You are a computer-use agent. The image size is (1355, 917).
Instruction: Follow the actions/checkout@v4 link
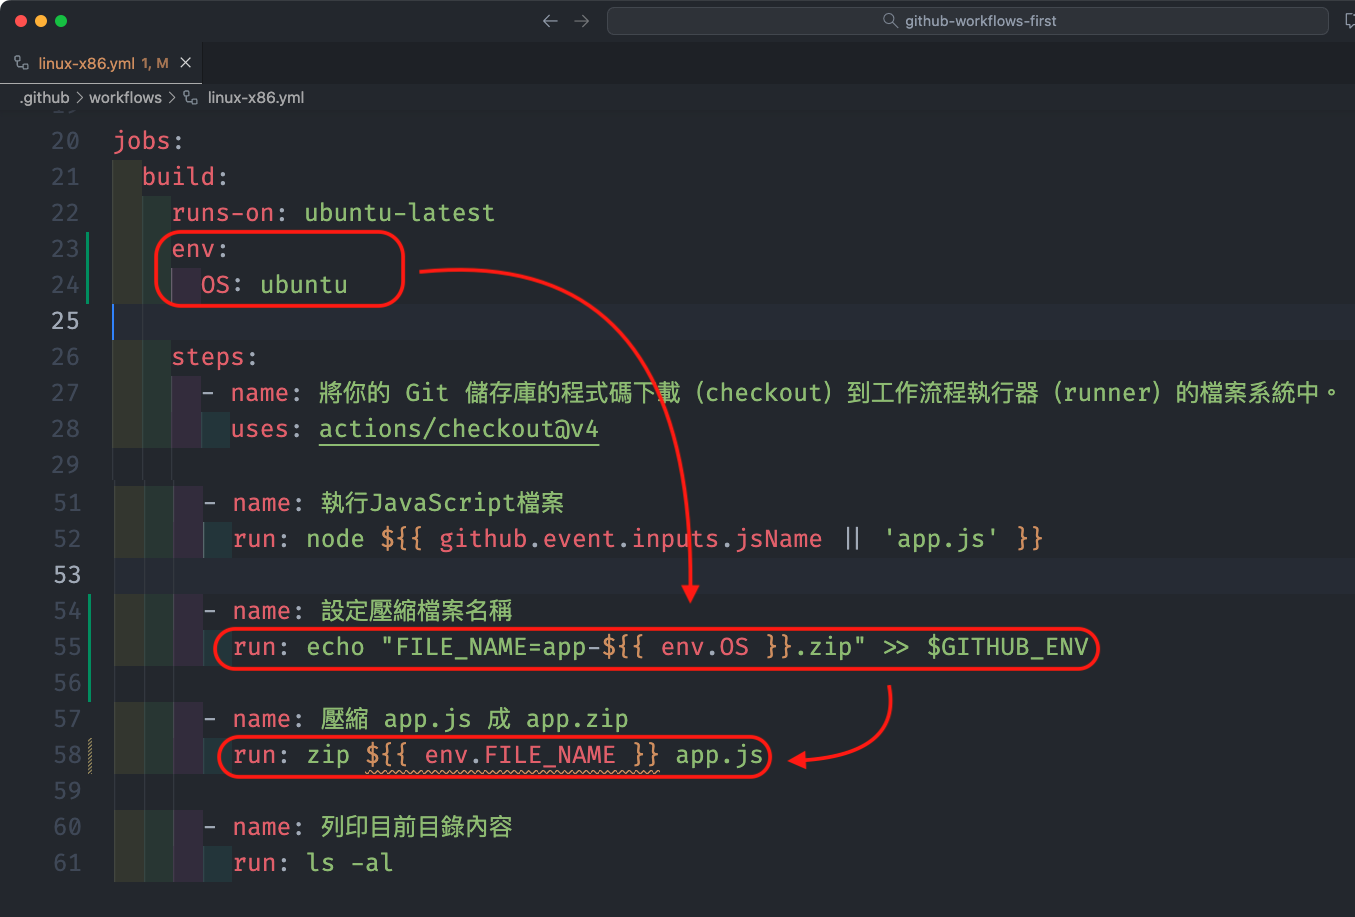458,429
